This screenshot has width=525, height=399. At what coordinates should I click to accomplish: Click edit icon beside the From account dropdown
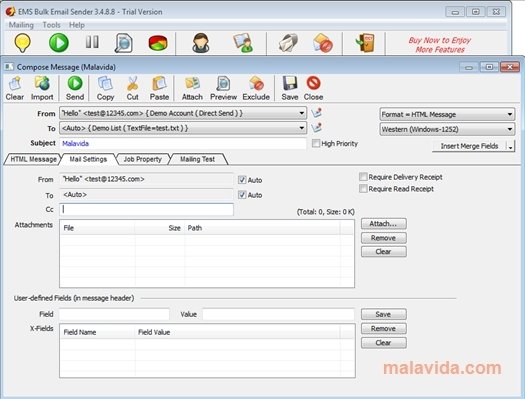[316, 113]
